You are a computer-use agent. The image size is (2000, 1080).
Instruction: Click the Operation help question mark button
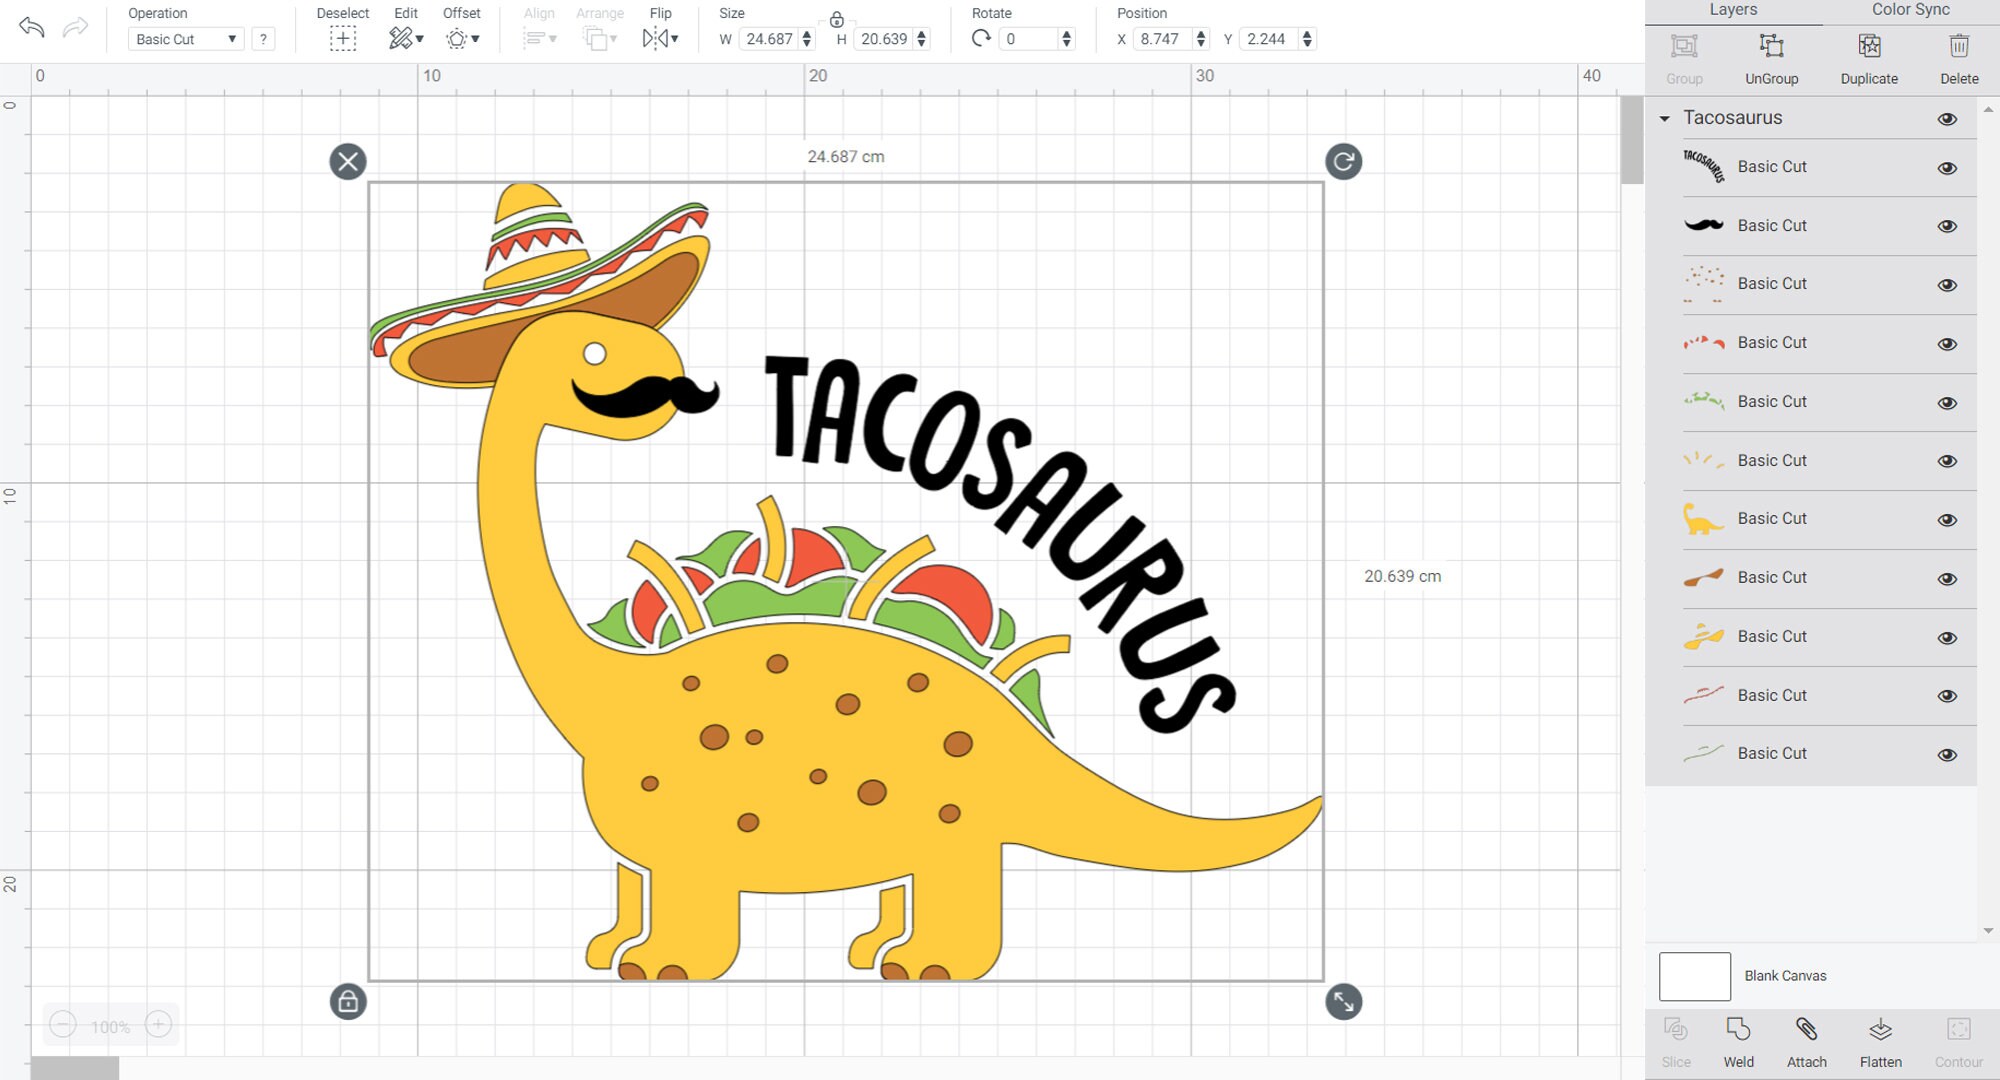[x=262, y=39]
